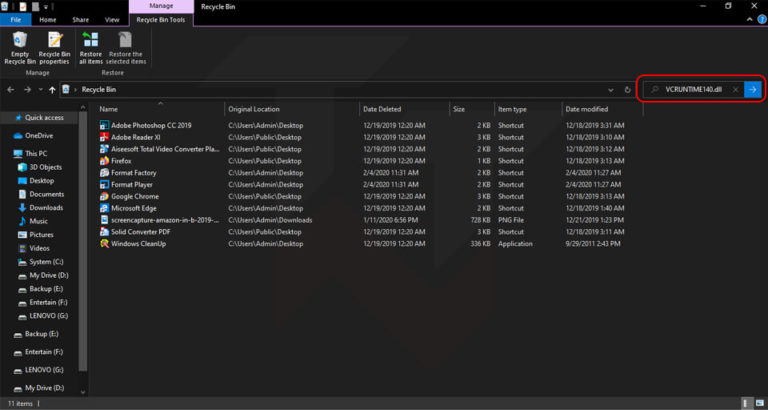The width and height of the screenshot is (768, 410).
Task: Select Adobe Photoshop CC 2019 shortcut
Action: coord(151,125)
